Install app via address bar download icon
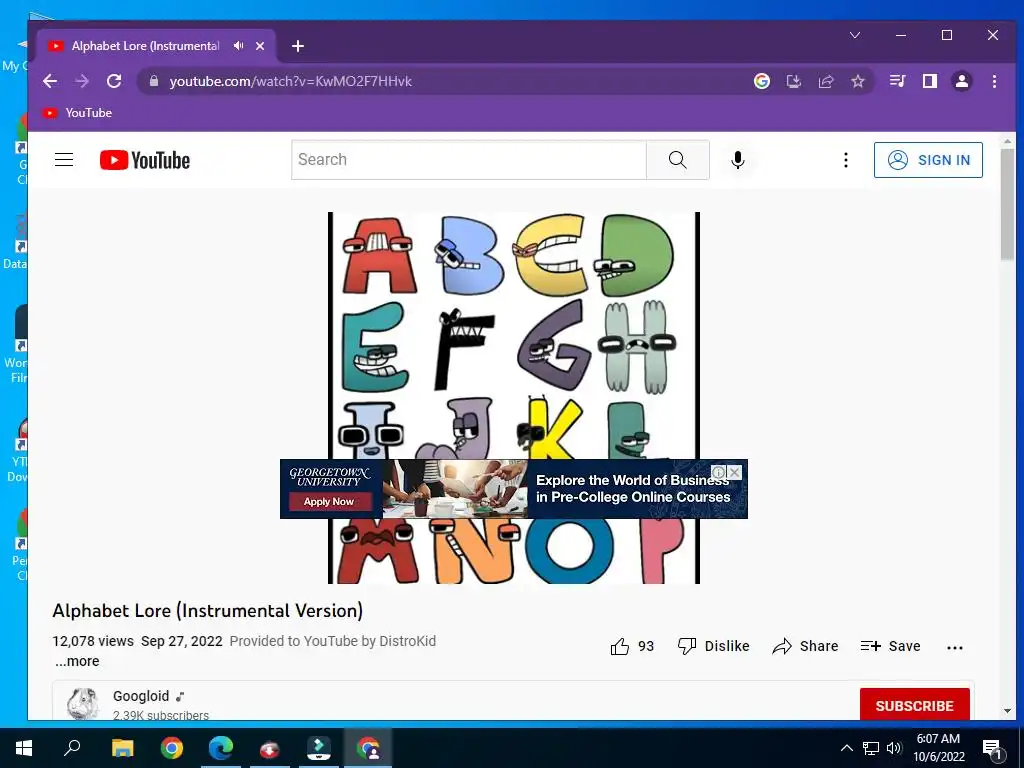 pyautogui.click(x=793, y=81)
